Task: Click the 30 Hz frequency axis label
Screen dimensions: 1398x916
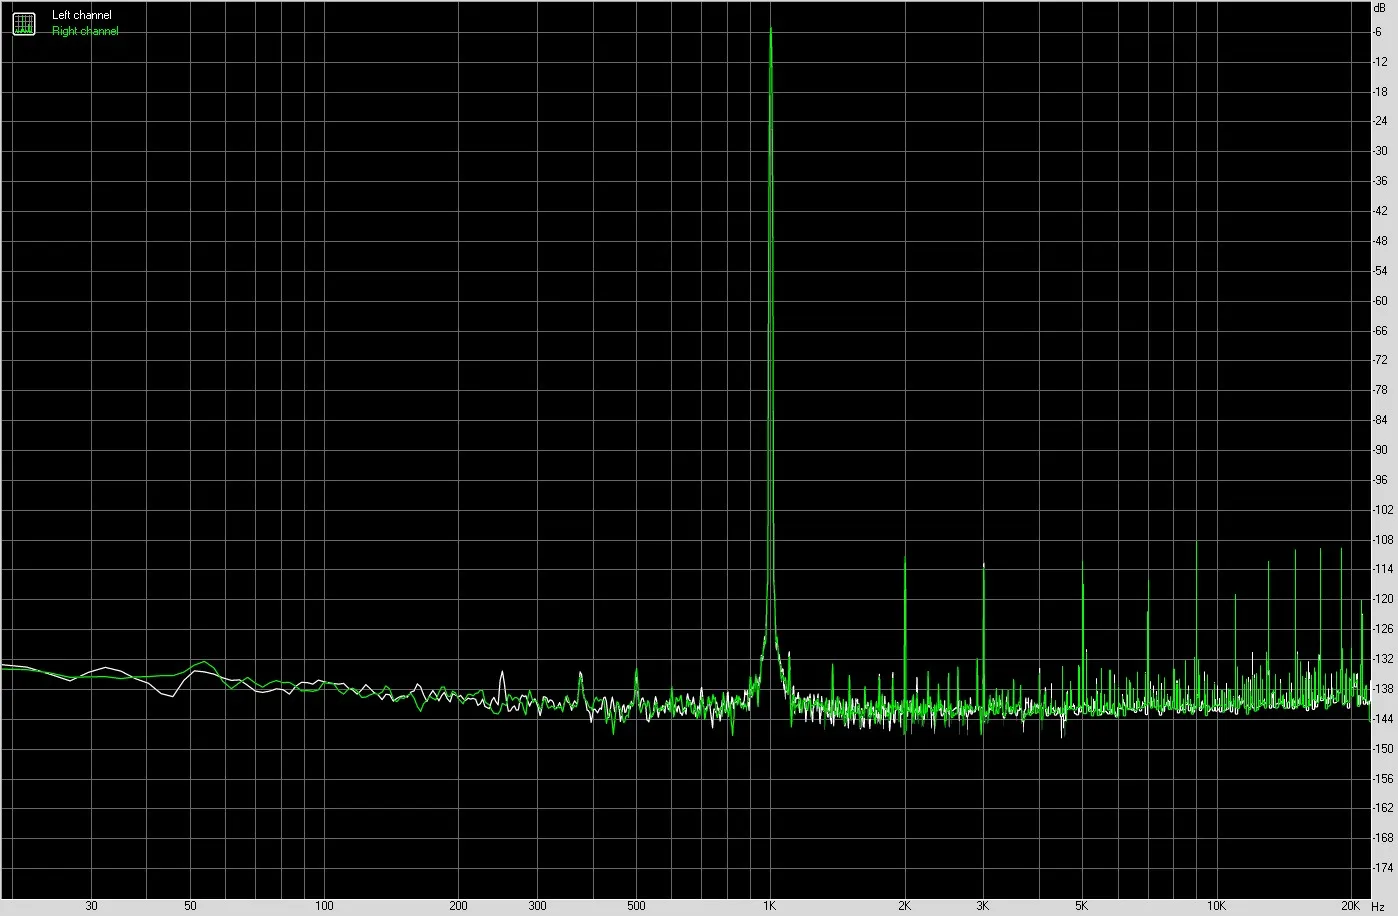Action: (x=91, y=906)
